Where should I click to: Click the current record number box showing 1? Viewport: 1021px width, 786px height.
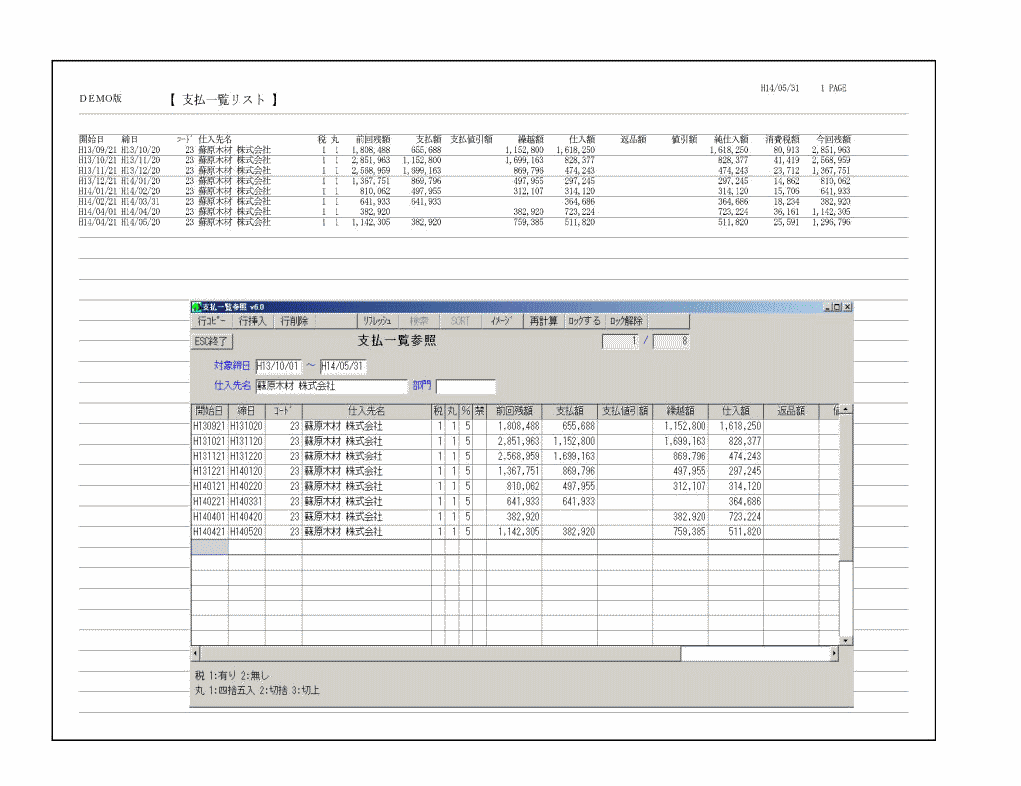point(621,341)
